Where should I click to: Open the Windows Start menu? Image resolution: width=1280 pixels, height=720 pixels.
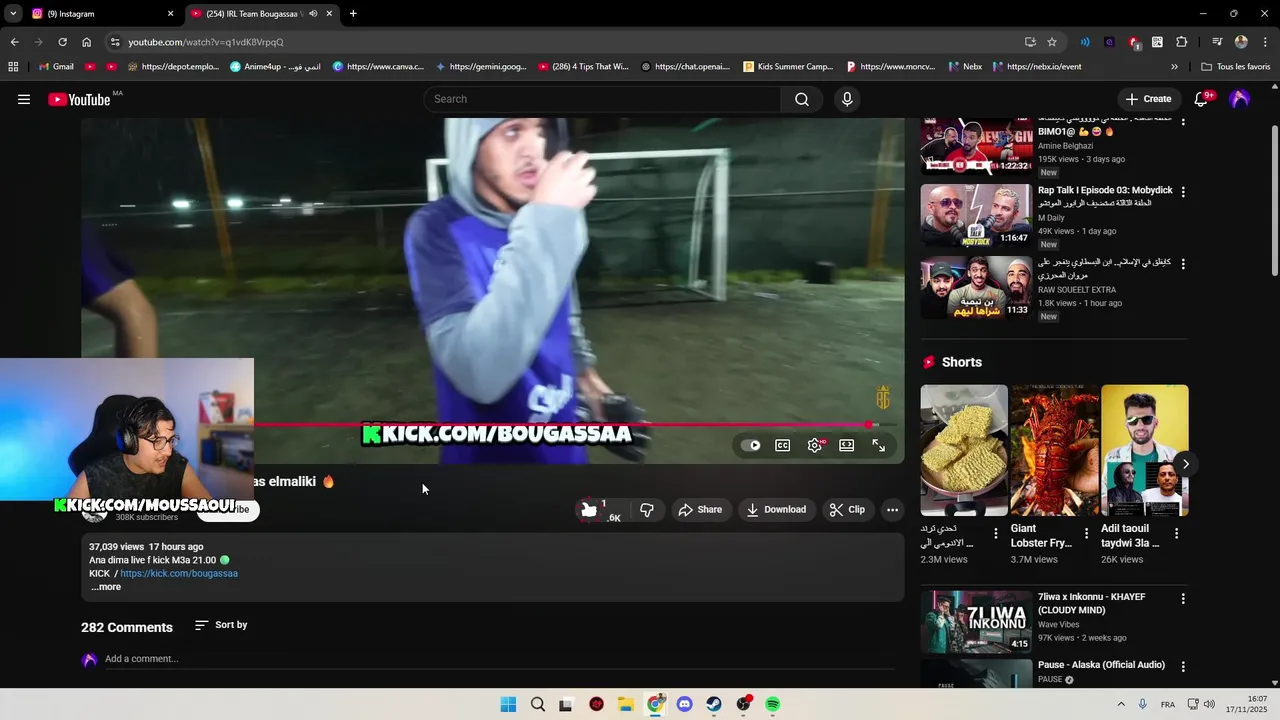coord(508,704)
